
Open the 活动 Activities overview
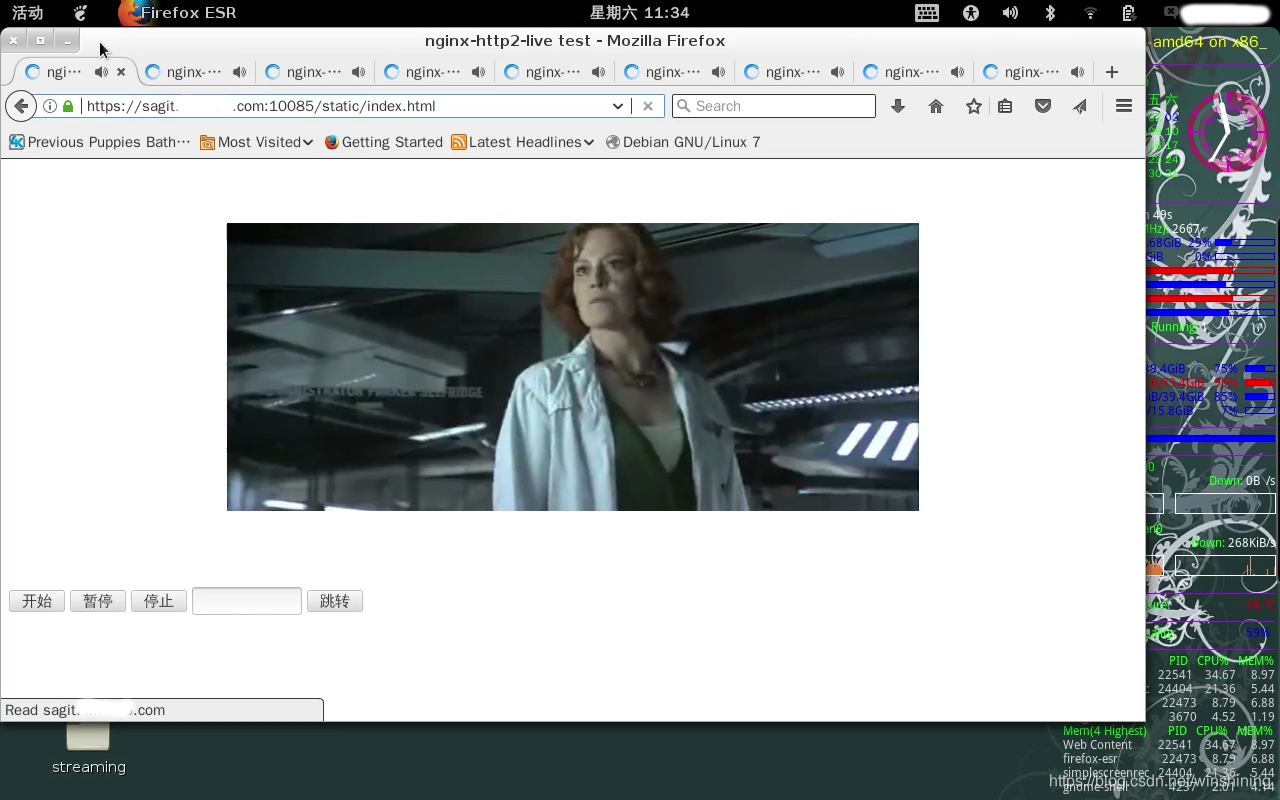(x=27, y=13)
